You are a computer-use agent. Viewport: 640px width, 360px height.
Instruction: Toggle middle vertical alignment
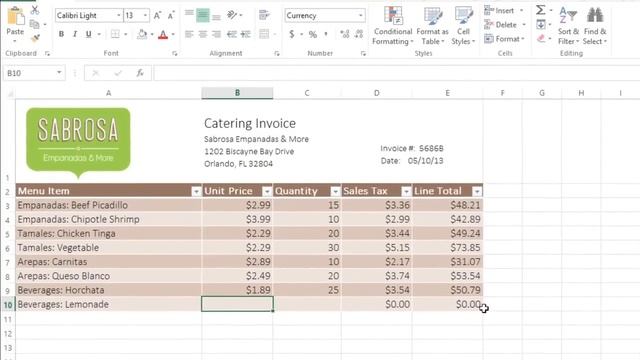tap(202, 15)
